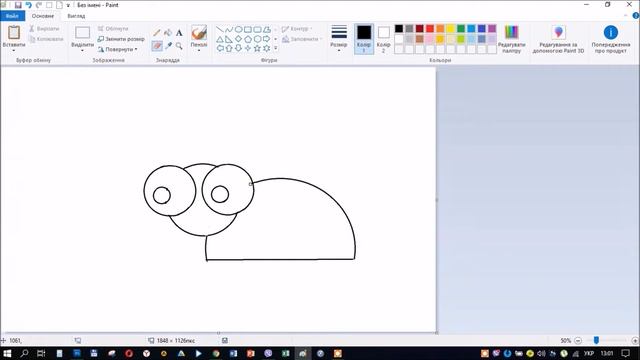The height and width of the screenshot is (360, 640).
Task: Expand the shapes gallery more arrow
Action: pos(276,48)
